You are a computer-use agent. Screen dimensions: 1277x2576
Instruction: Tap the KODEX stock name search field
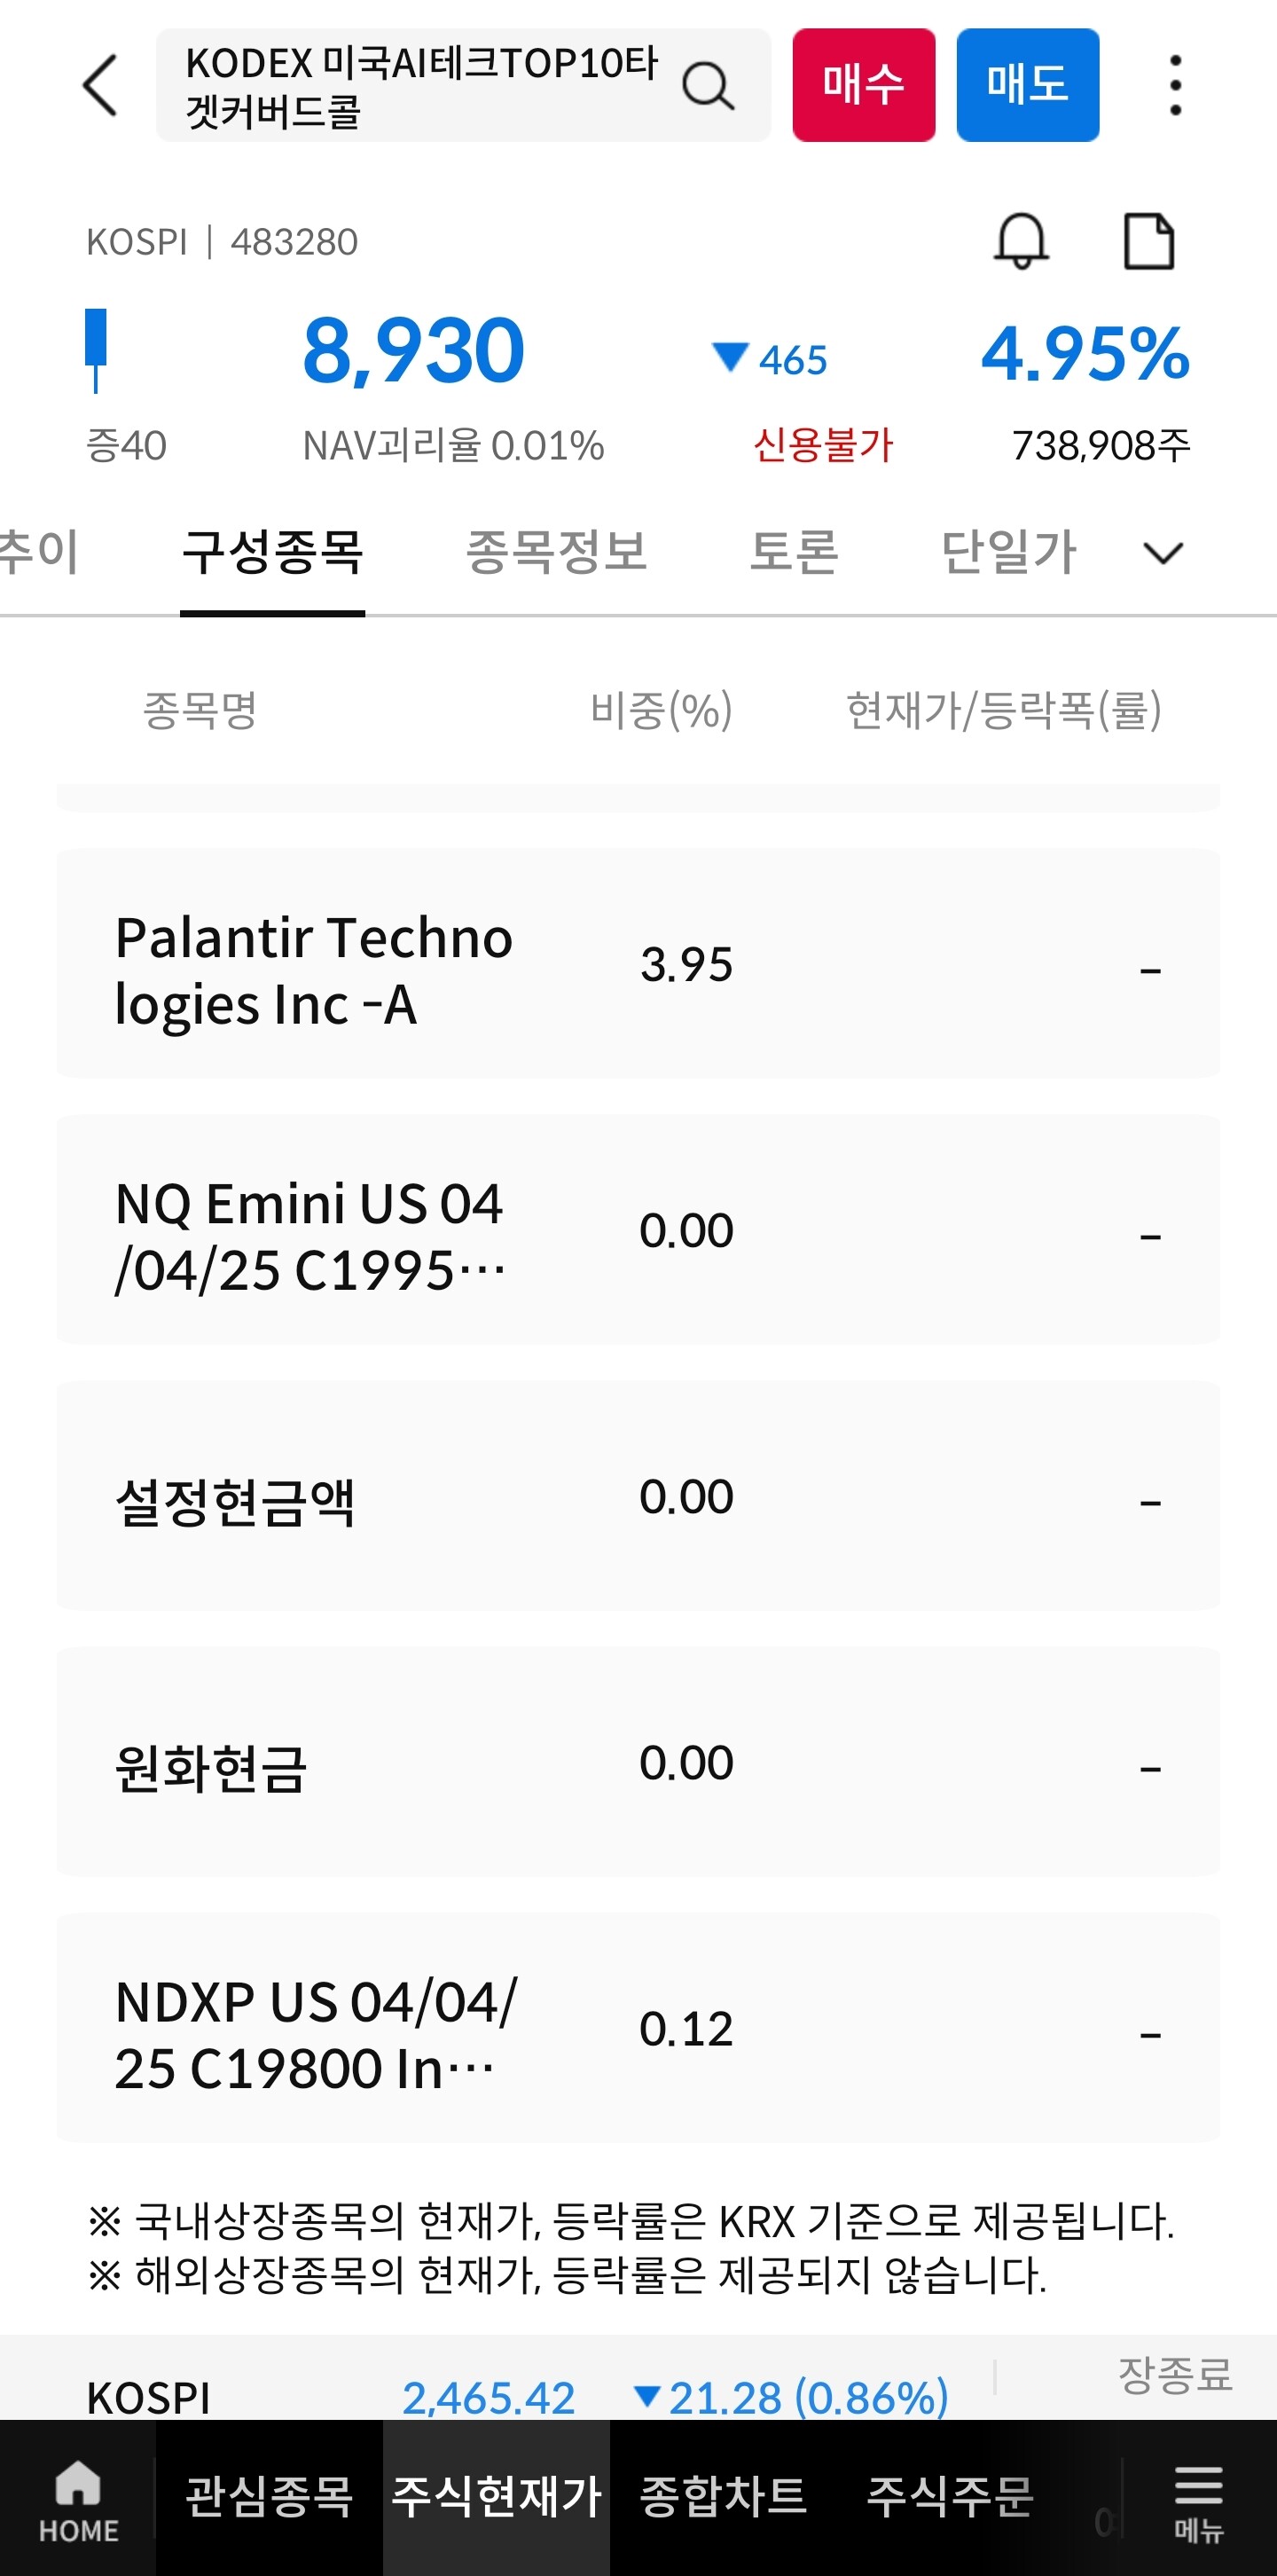pos(420,86)
